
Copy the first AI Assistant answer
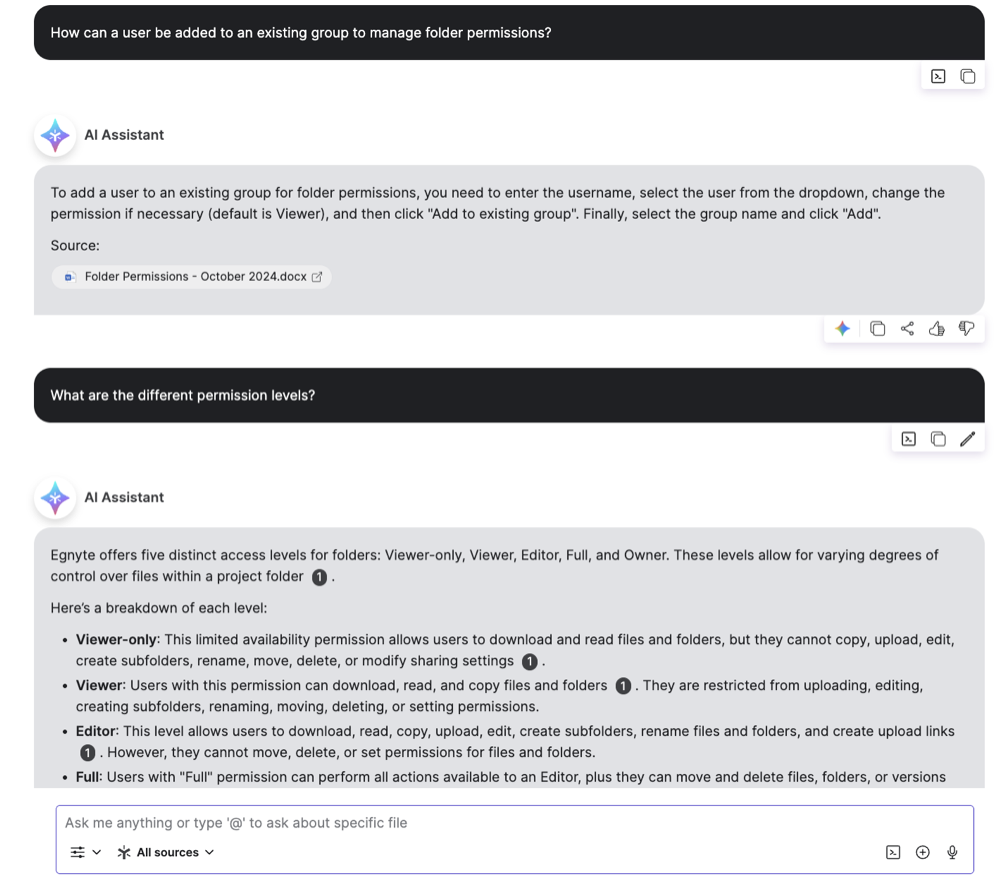click(x=877, y=328)
